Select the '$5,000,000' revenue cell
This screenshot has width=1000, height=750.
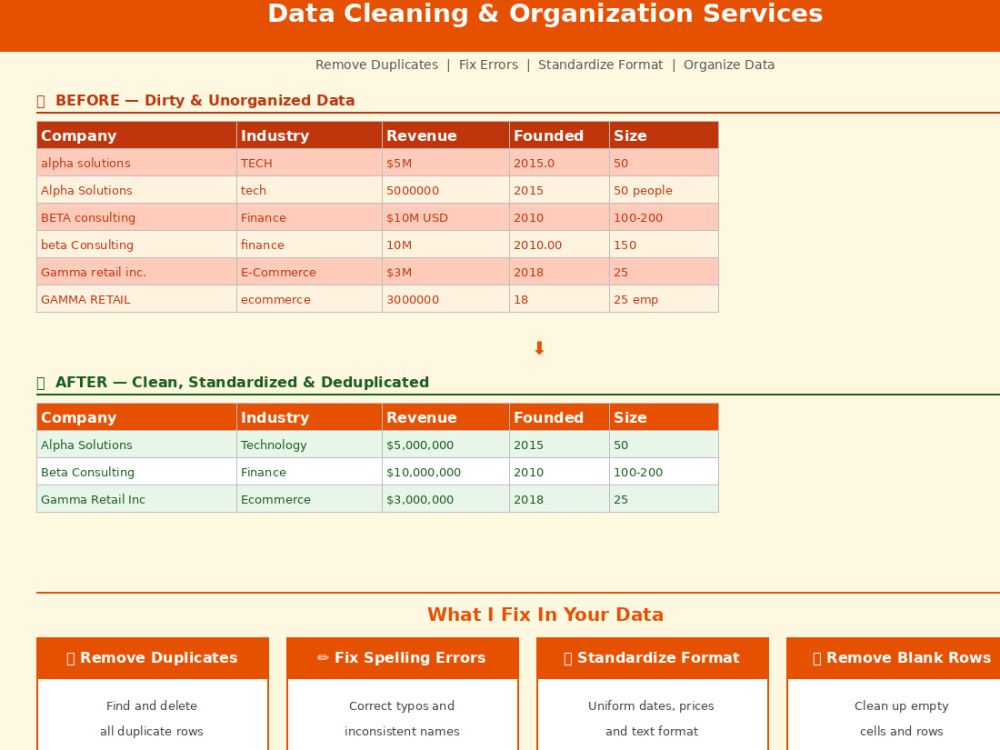(446, 445)
